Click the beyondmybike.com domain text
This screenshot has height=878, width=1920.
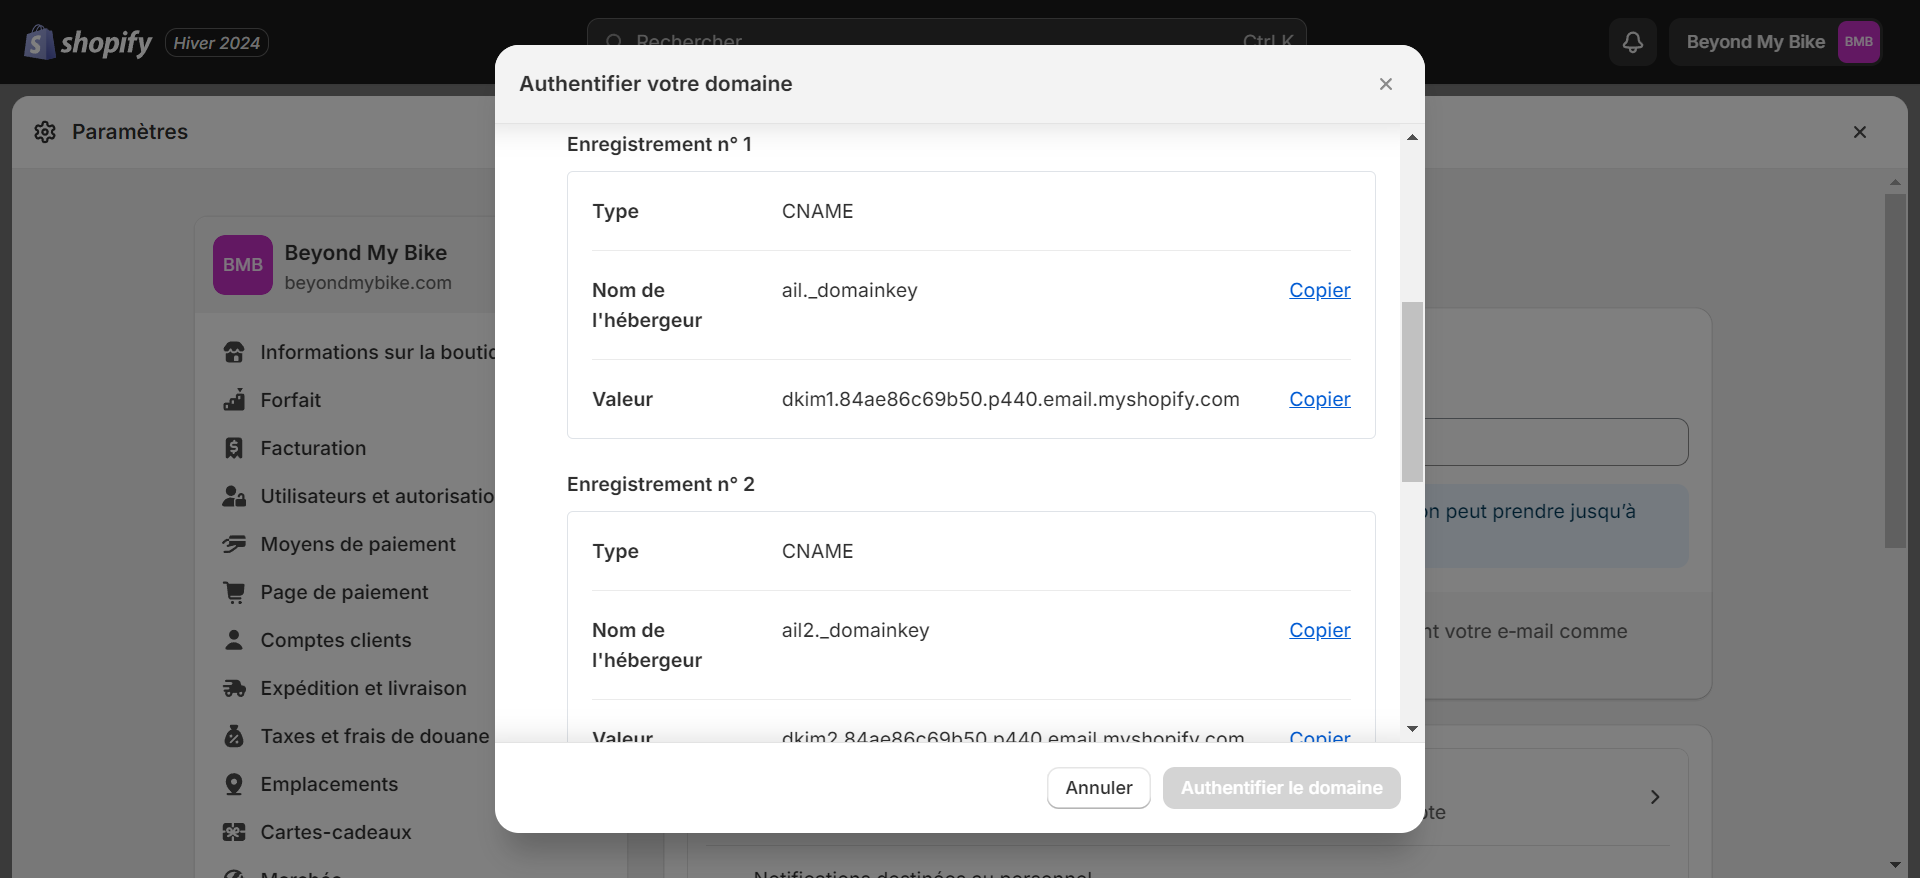click(x=368, y=283)
